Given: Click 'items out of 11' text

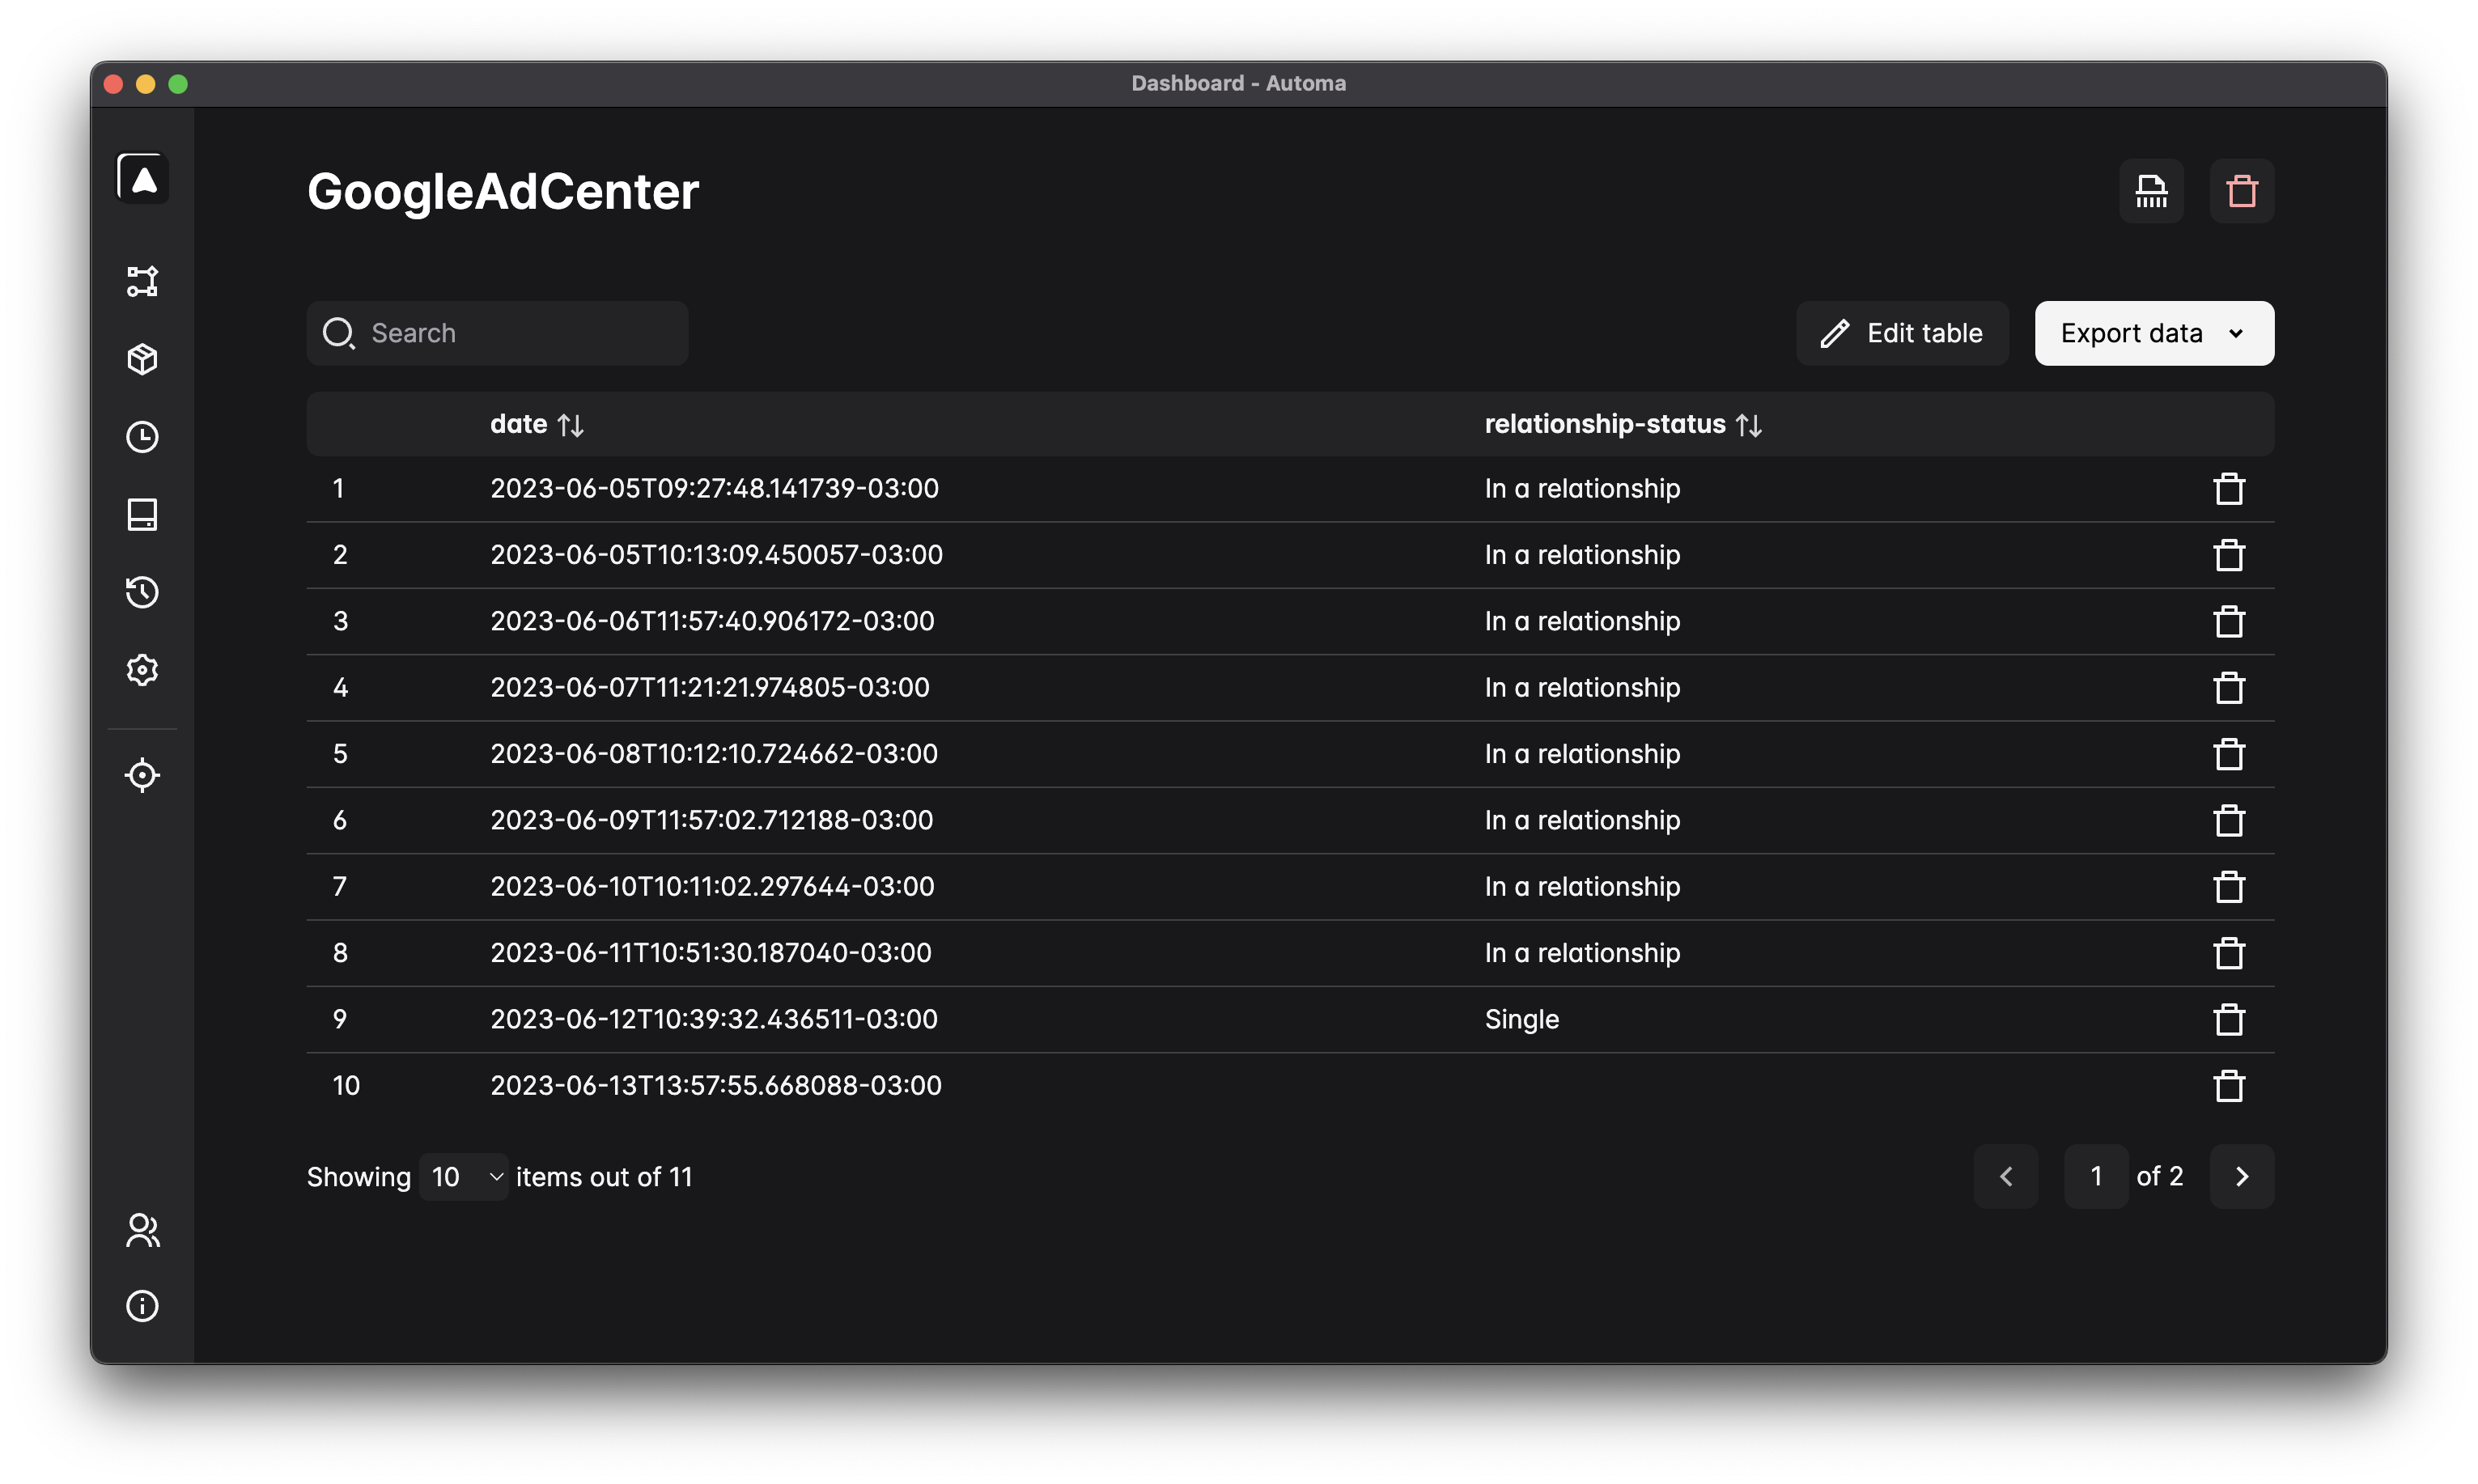Looking at the screenshot, I should click(604, 1177).
